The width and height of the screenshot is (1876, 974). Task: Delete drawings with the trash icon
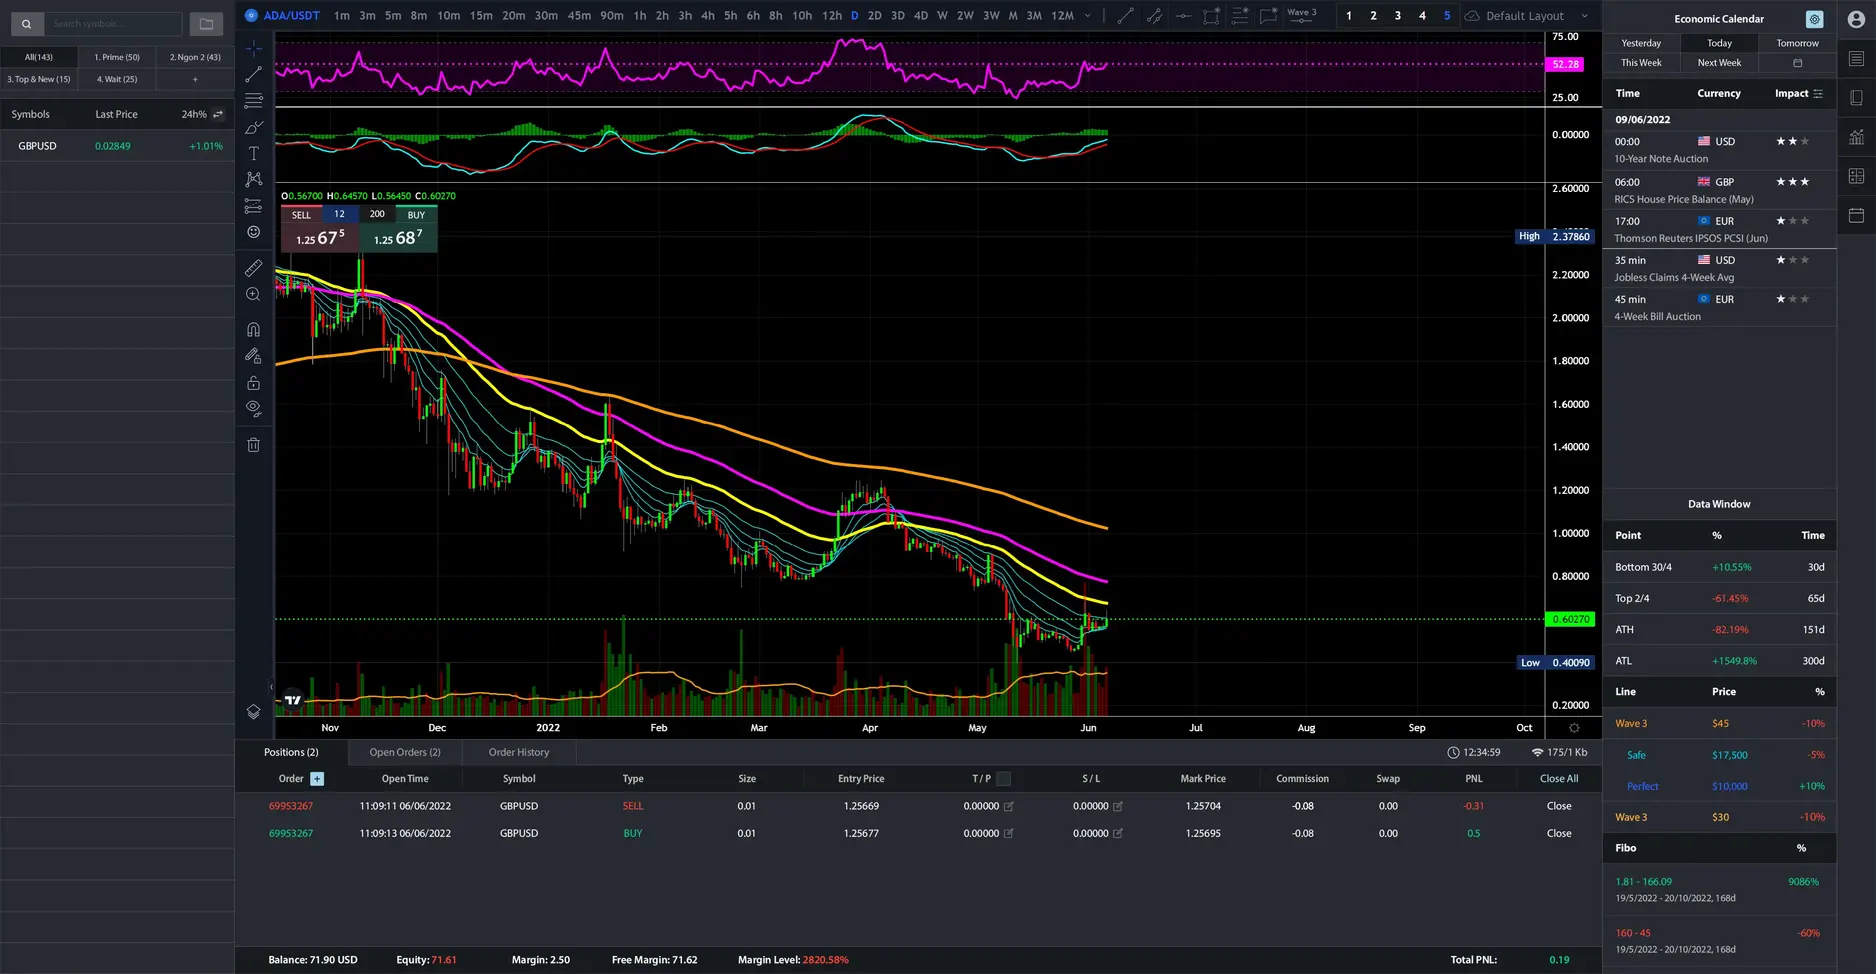pyautogui.click(x=254, y=445)
